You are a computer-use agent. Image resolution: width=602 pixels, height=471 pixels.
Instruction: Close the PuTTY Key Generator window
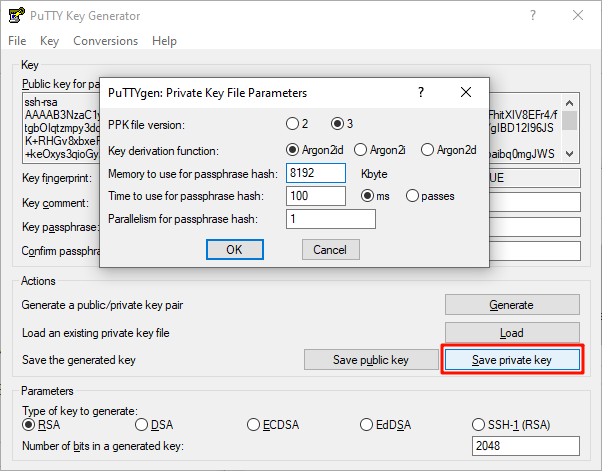(x=578, y=15)
